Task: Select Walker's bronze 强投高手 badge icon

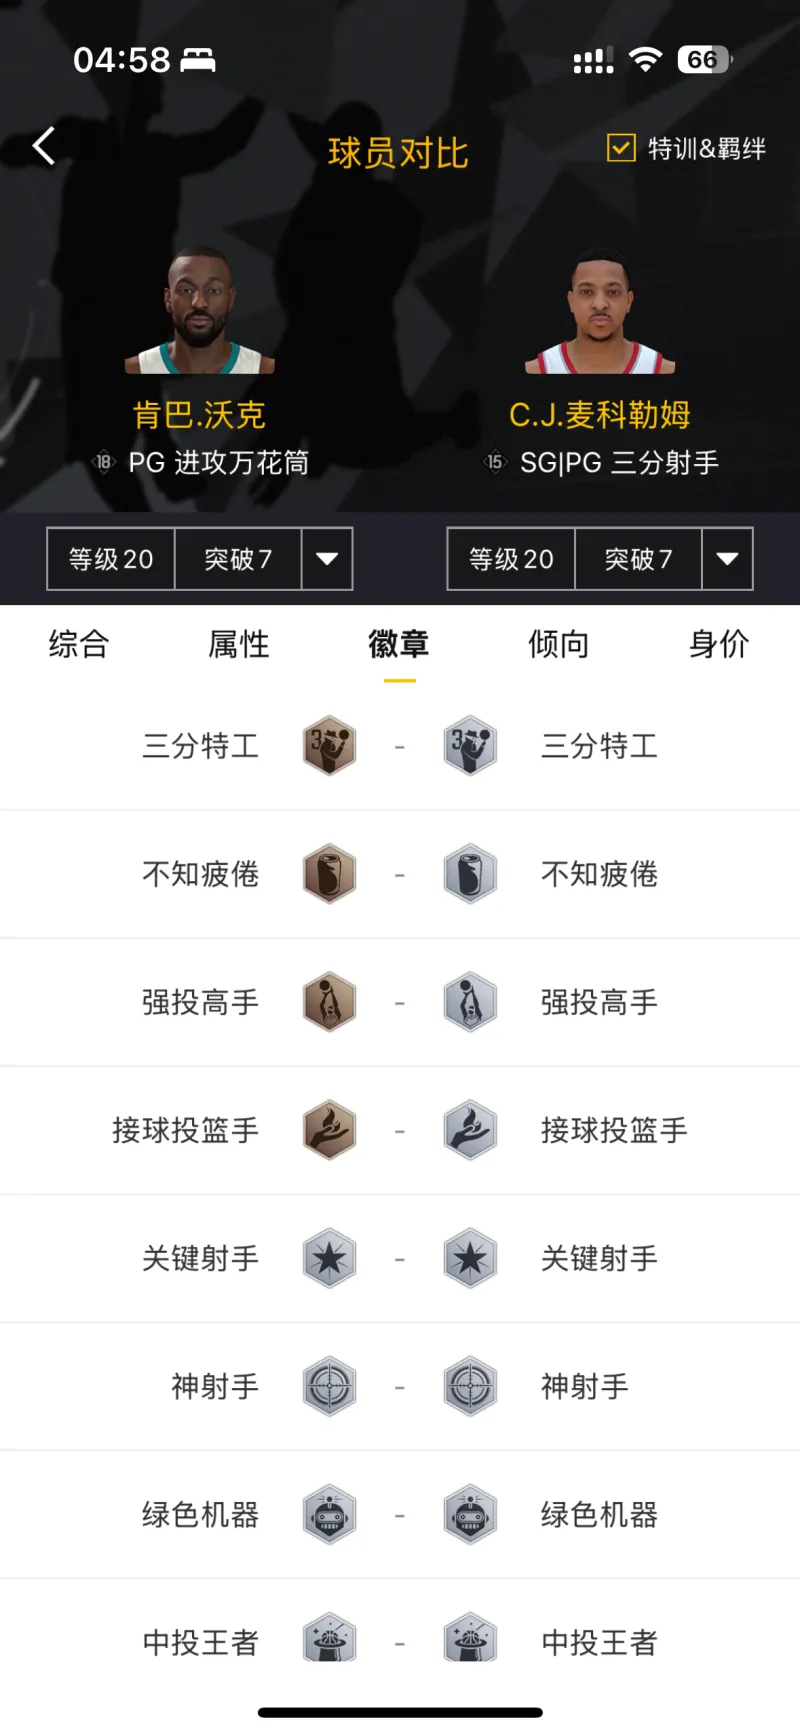Action: pos(330,1002)
